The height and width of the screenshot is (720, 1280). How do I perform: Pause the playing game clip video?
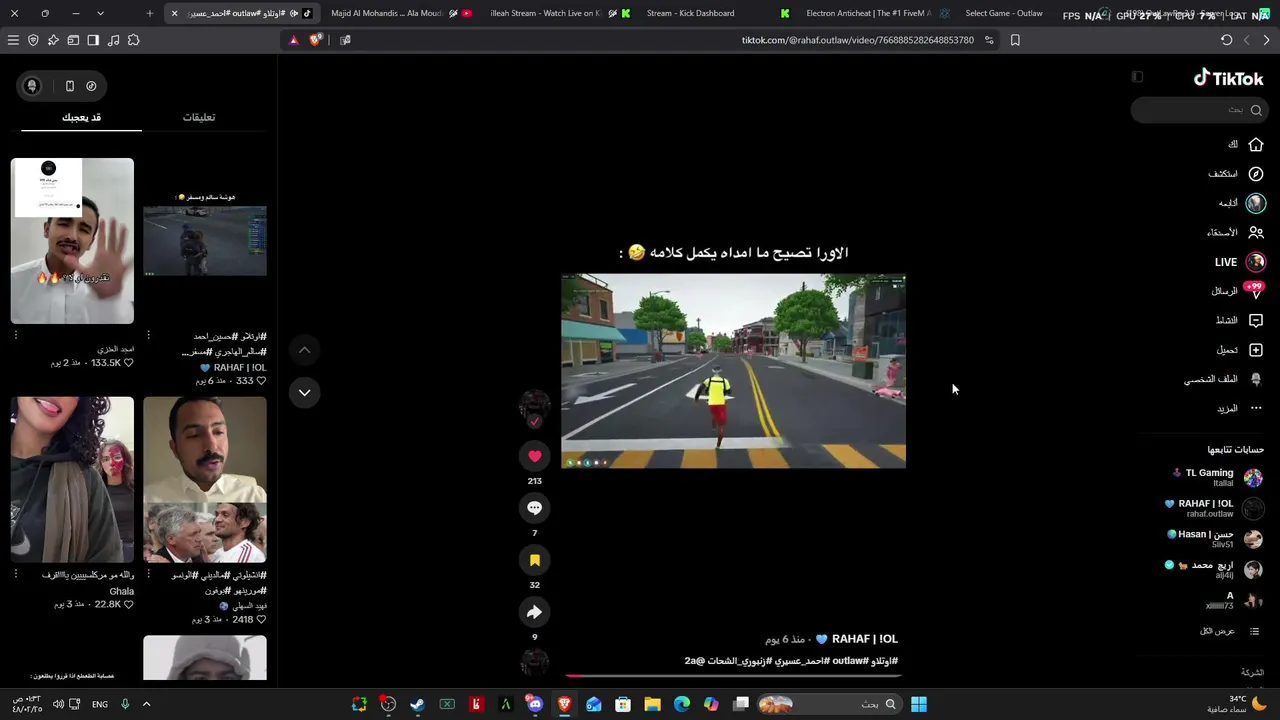click(x=733, y=371)
